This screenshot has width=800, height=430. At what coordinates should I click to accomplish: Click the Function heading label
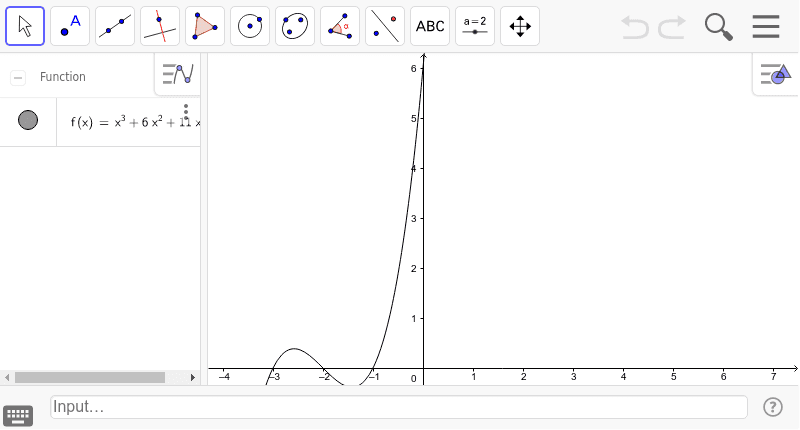pyautogui.click(x=63, y=77)
